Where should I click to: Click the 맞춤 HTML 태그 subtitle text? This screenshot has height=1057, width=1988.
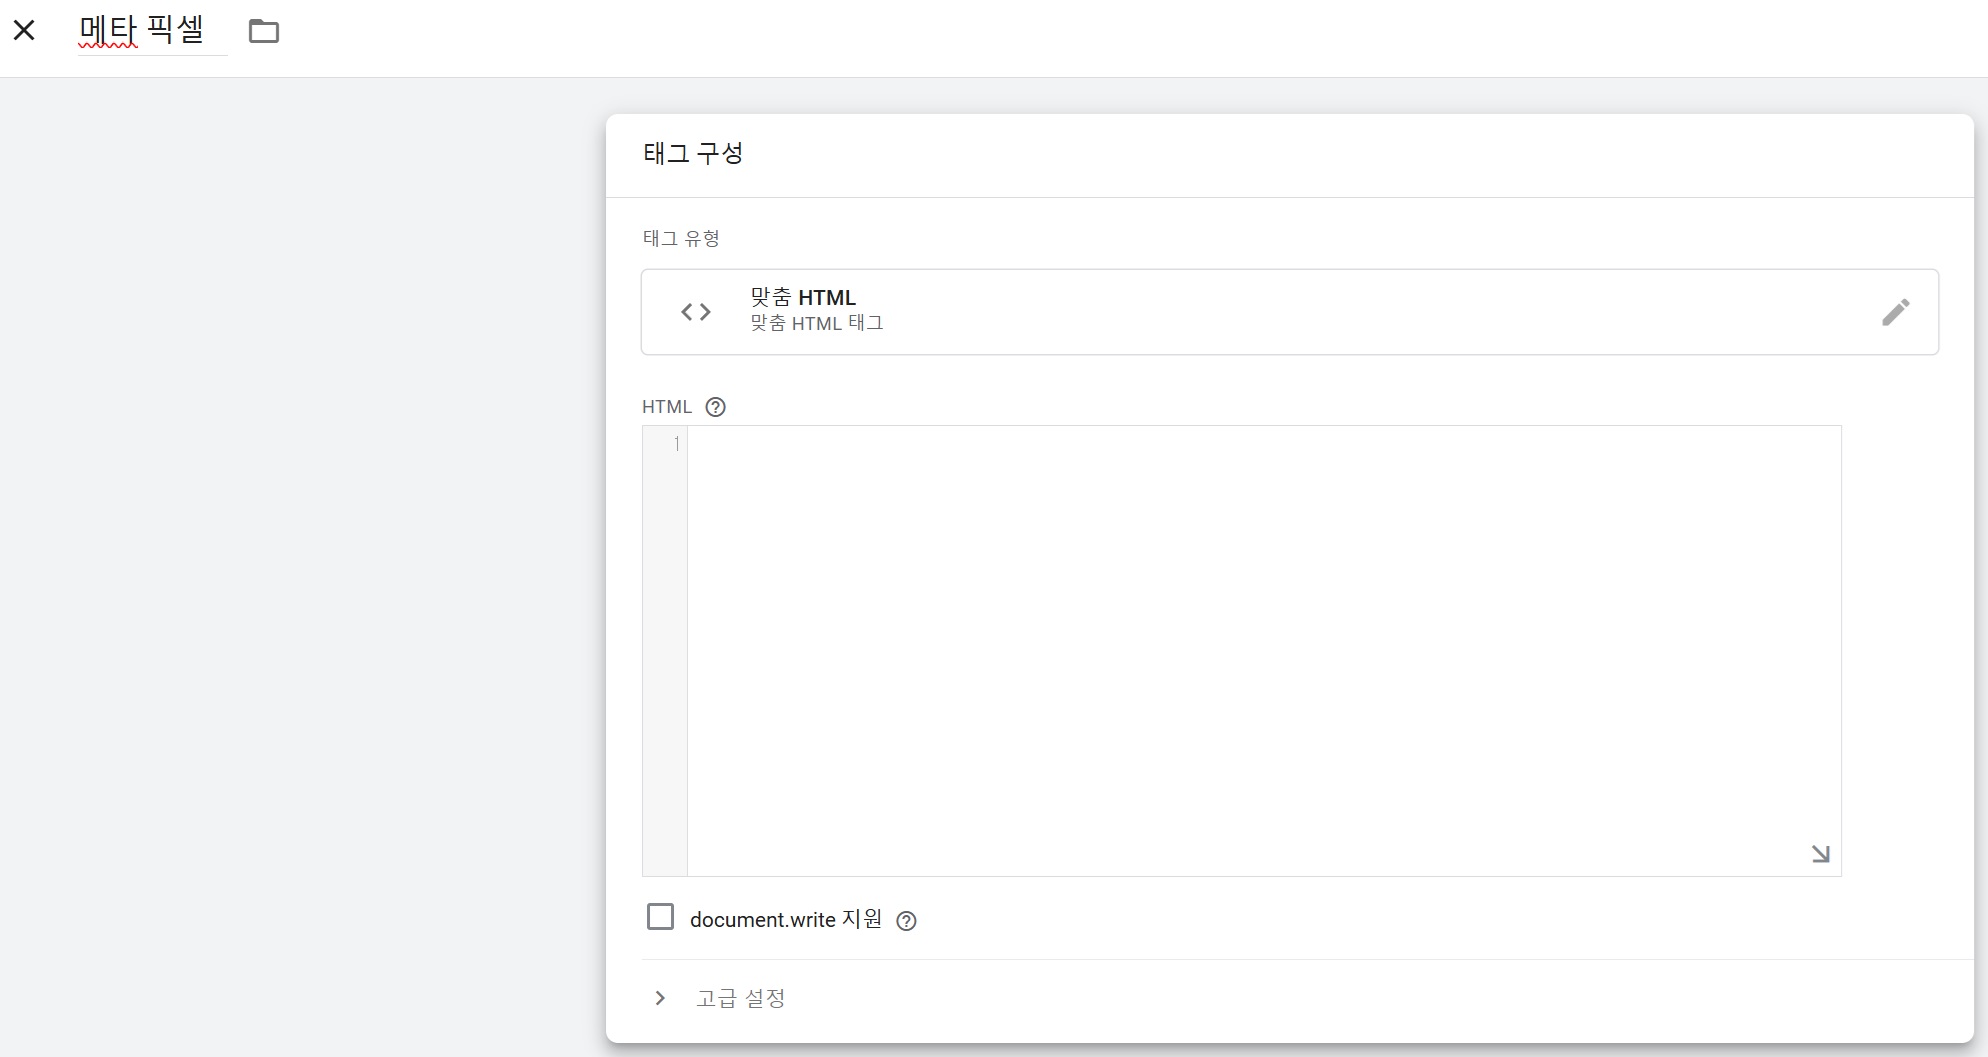[817, 323]
